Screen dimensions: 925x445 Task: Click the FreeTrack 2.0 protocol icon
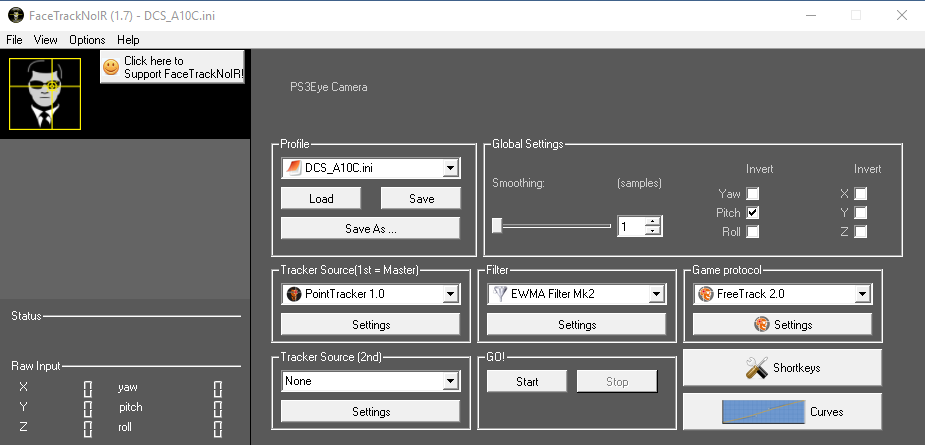[706, 294]
